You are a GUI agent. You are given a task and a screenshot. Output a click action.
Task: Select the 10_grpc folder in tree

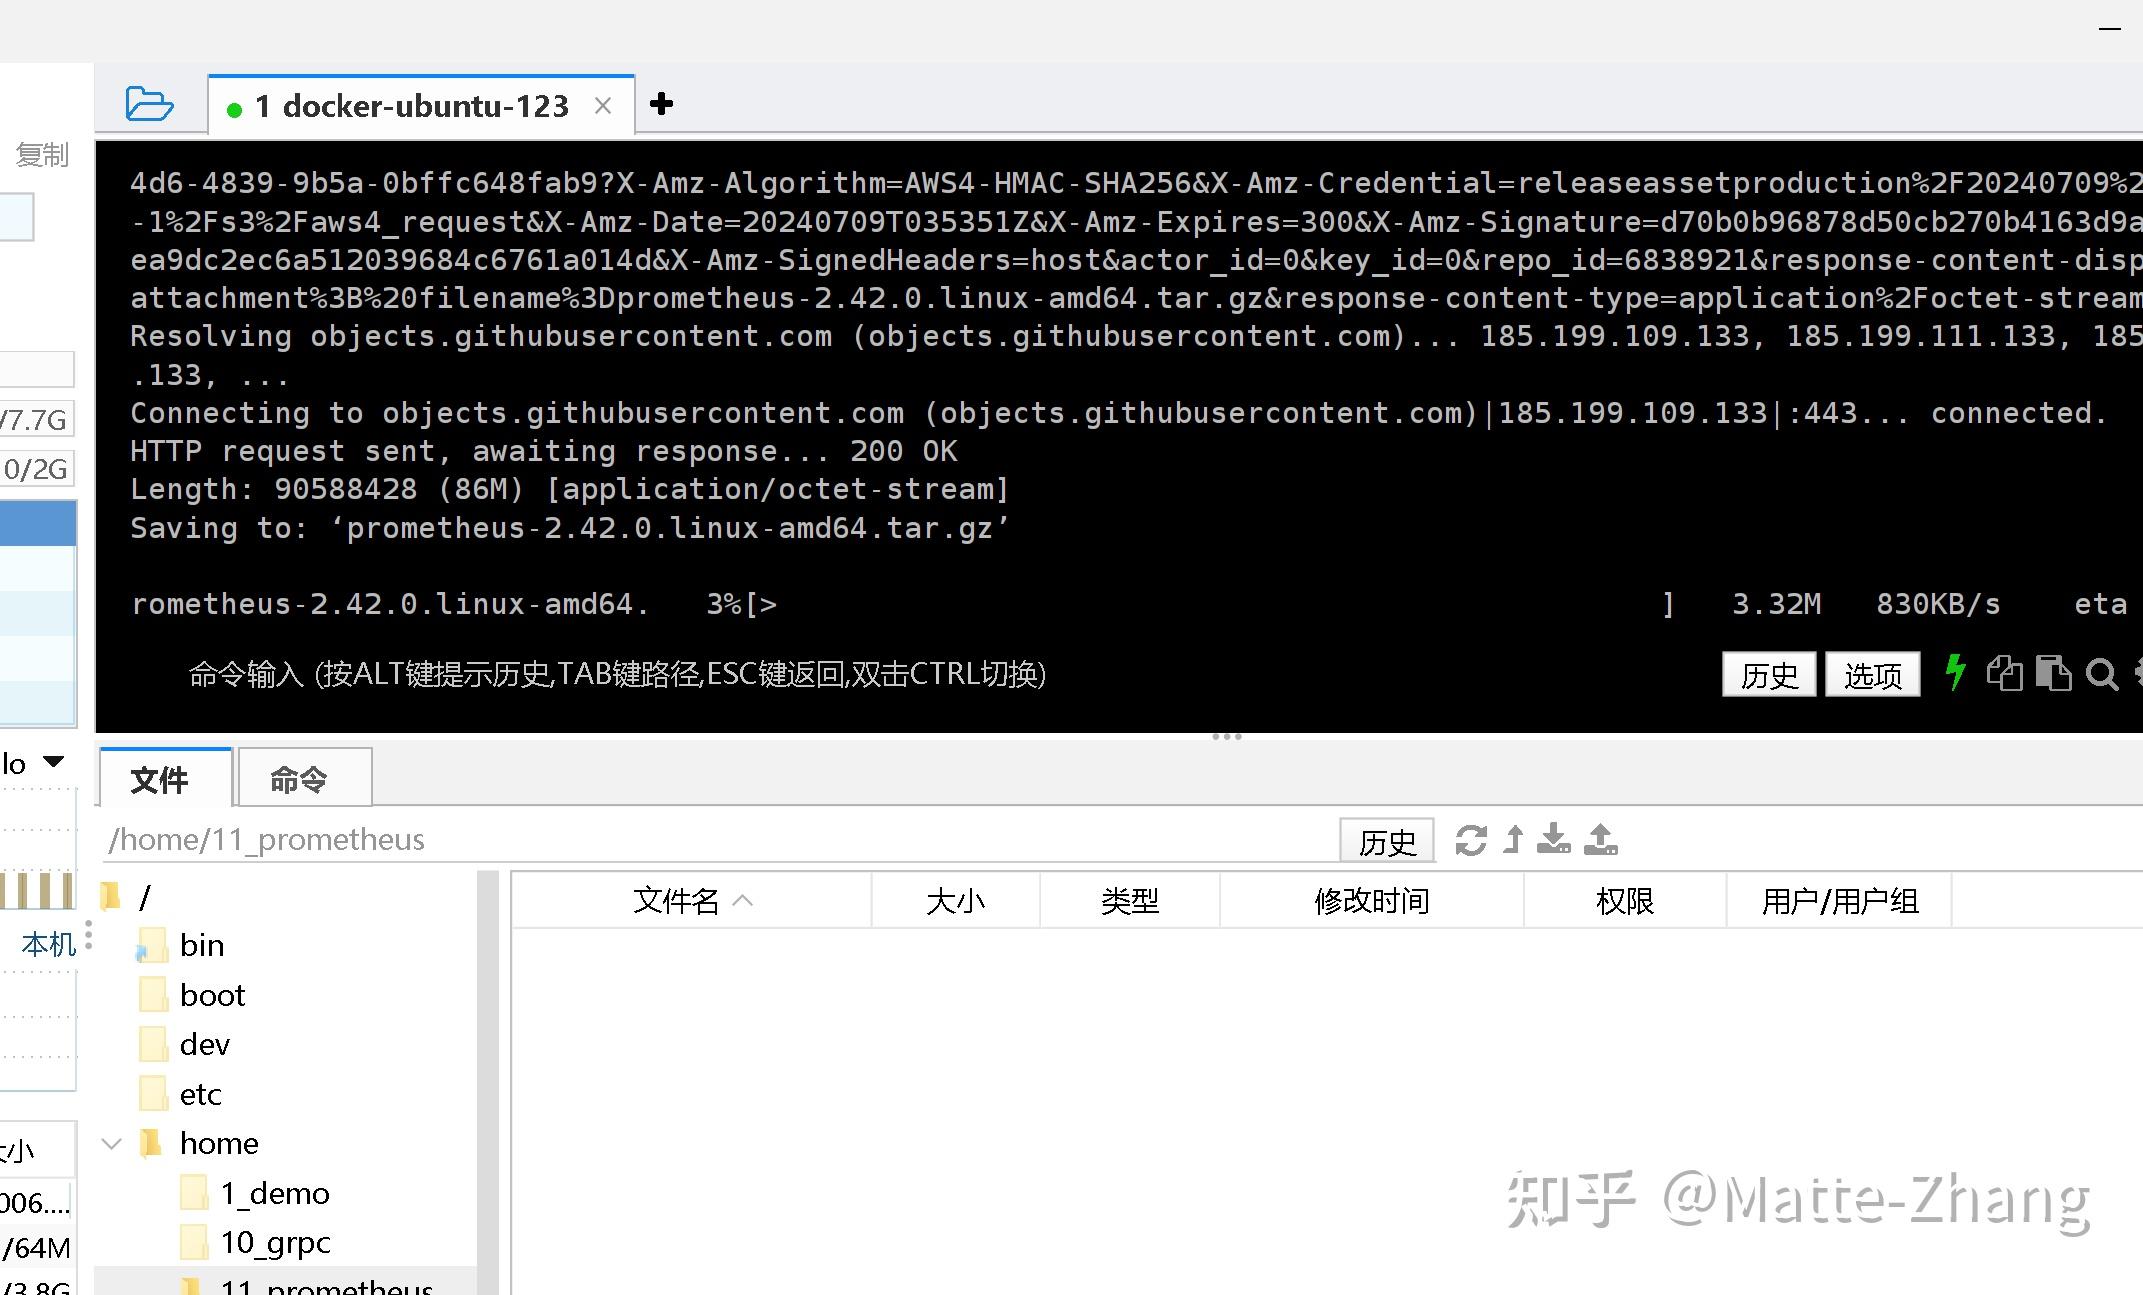pos(275,1242)
